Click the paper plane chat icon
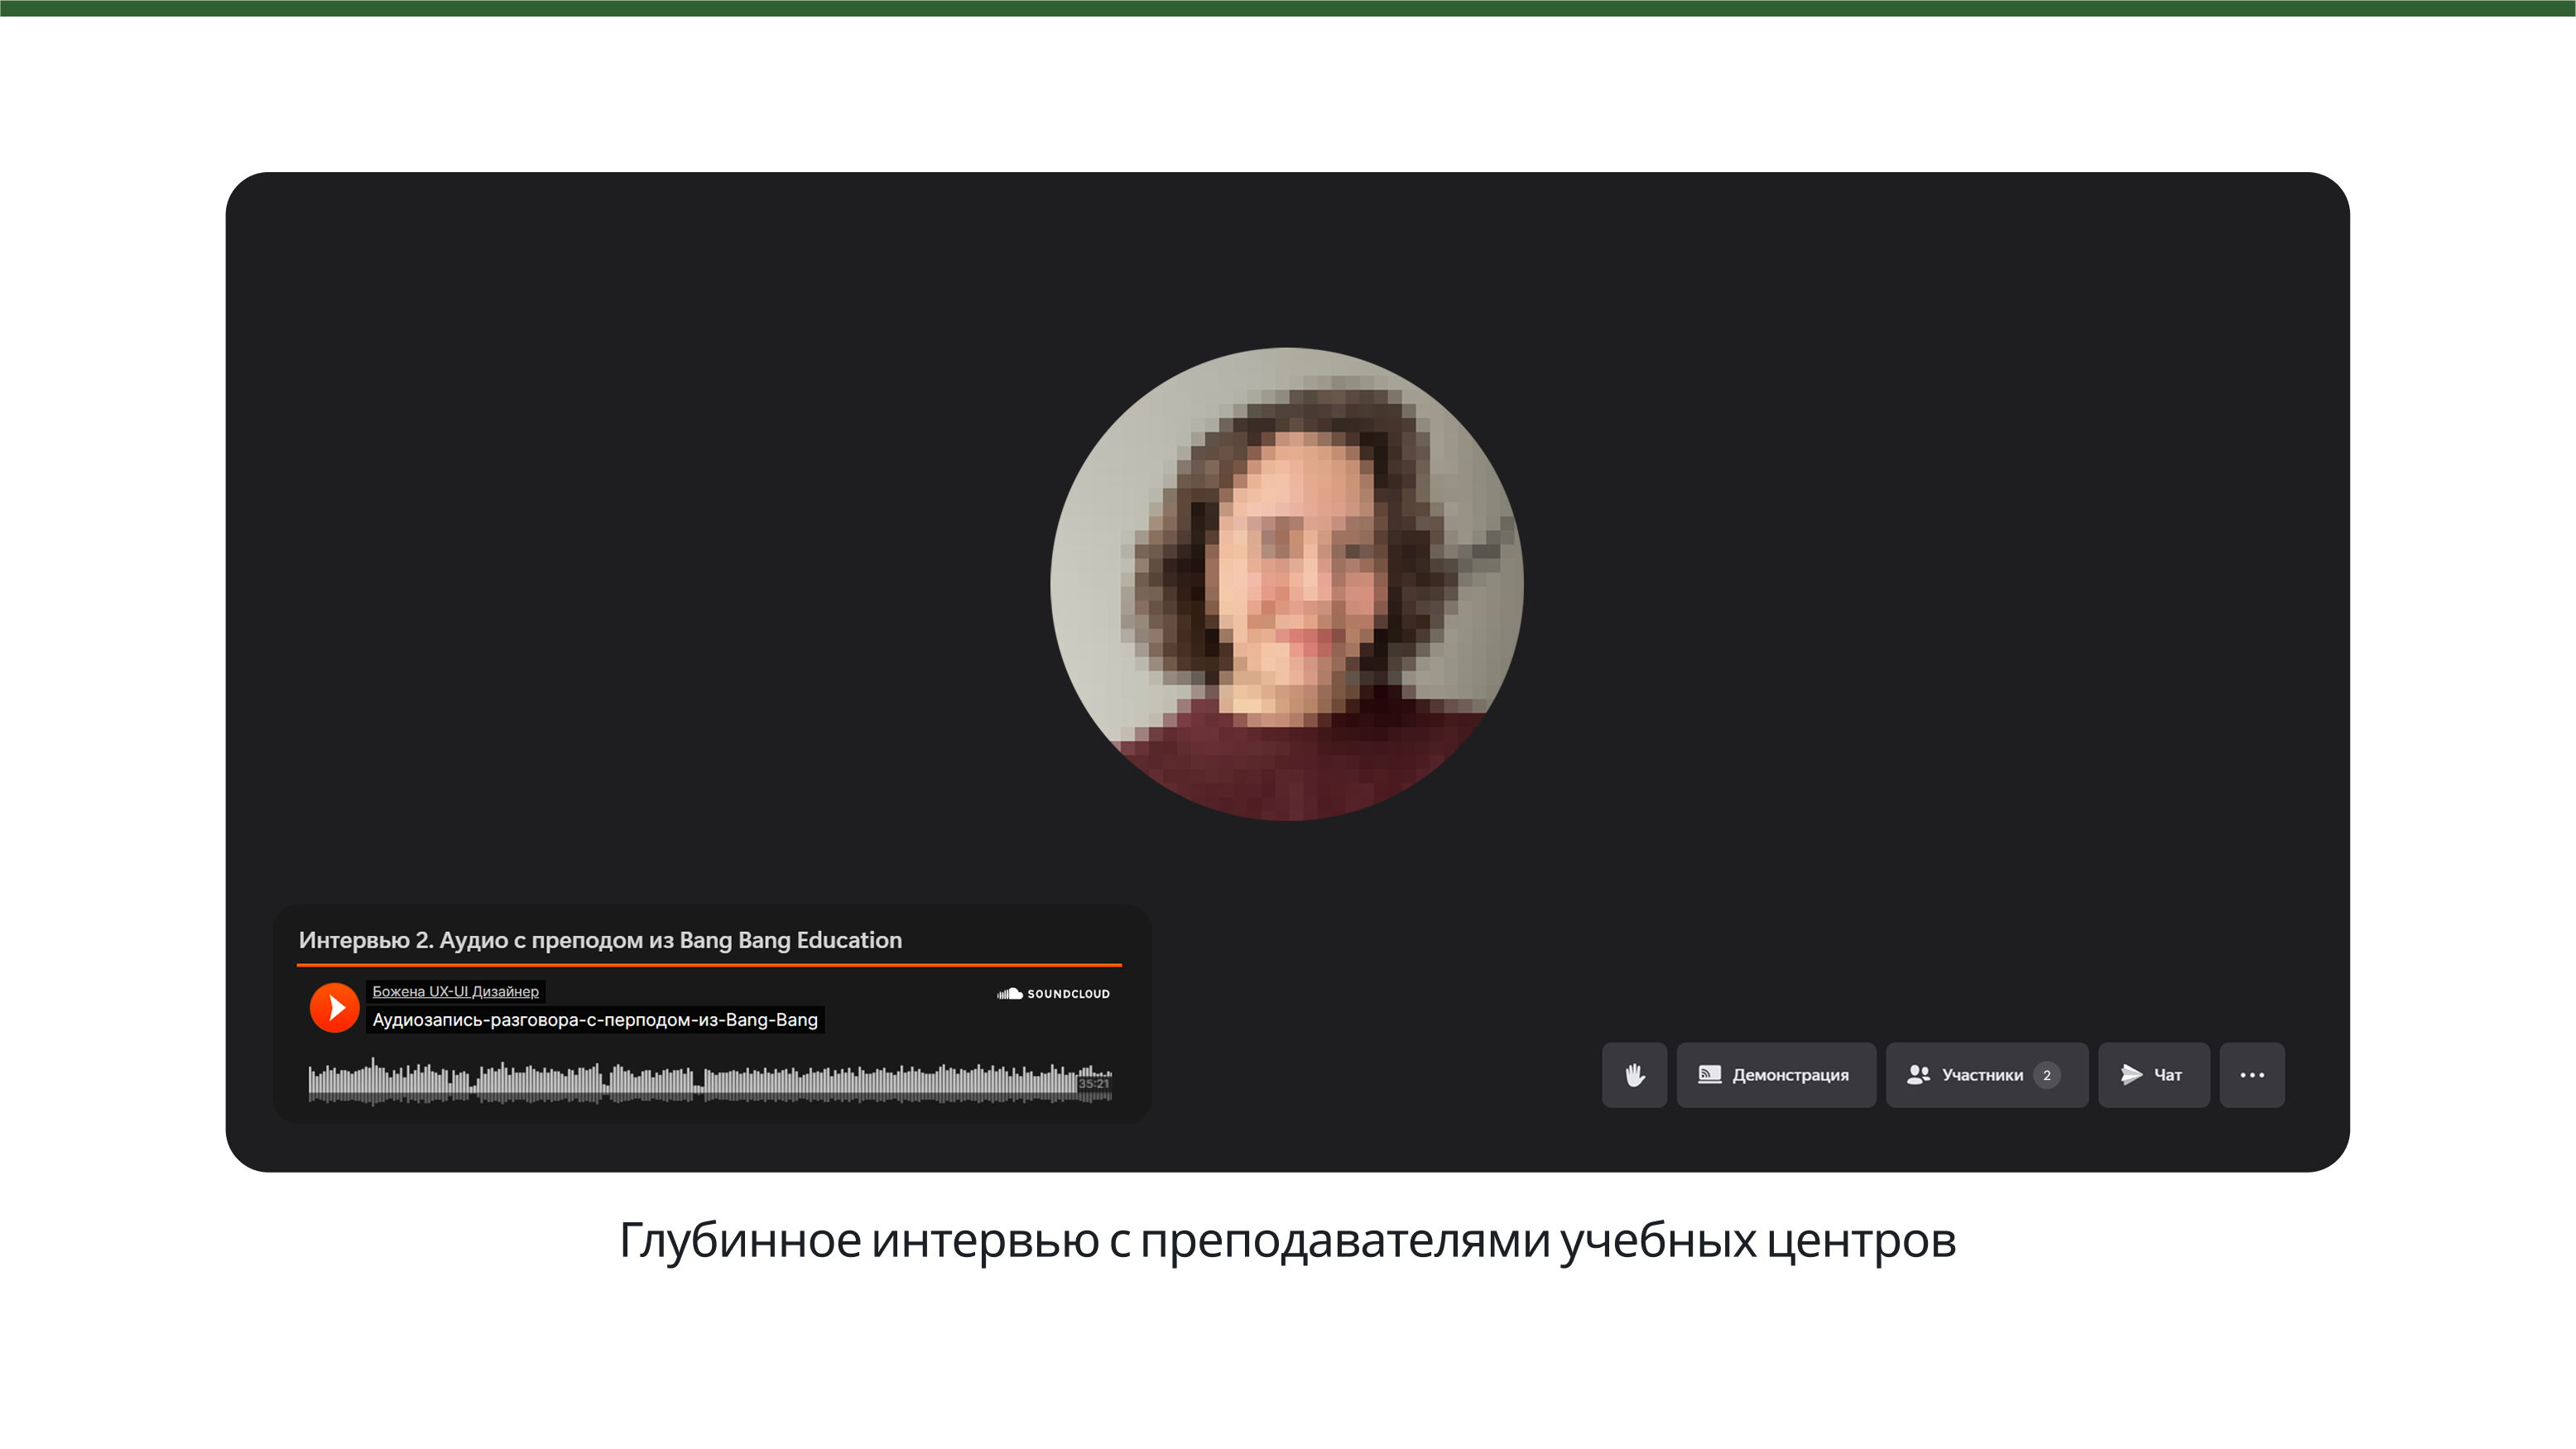2576x1449 pixels. pos(2131,1075)
